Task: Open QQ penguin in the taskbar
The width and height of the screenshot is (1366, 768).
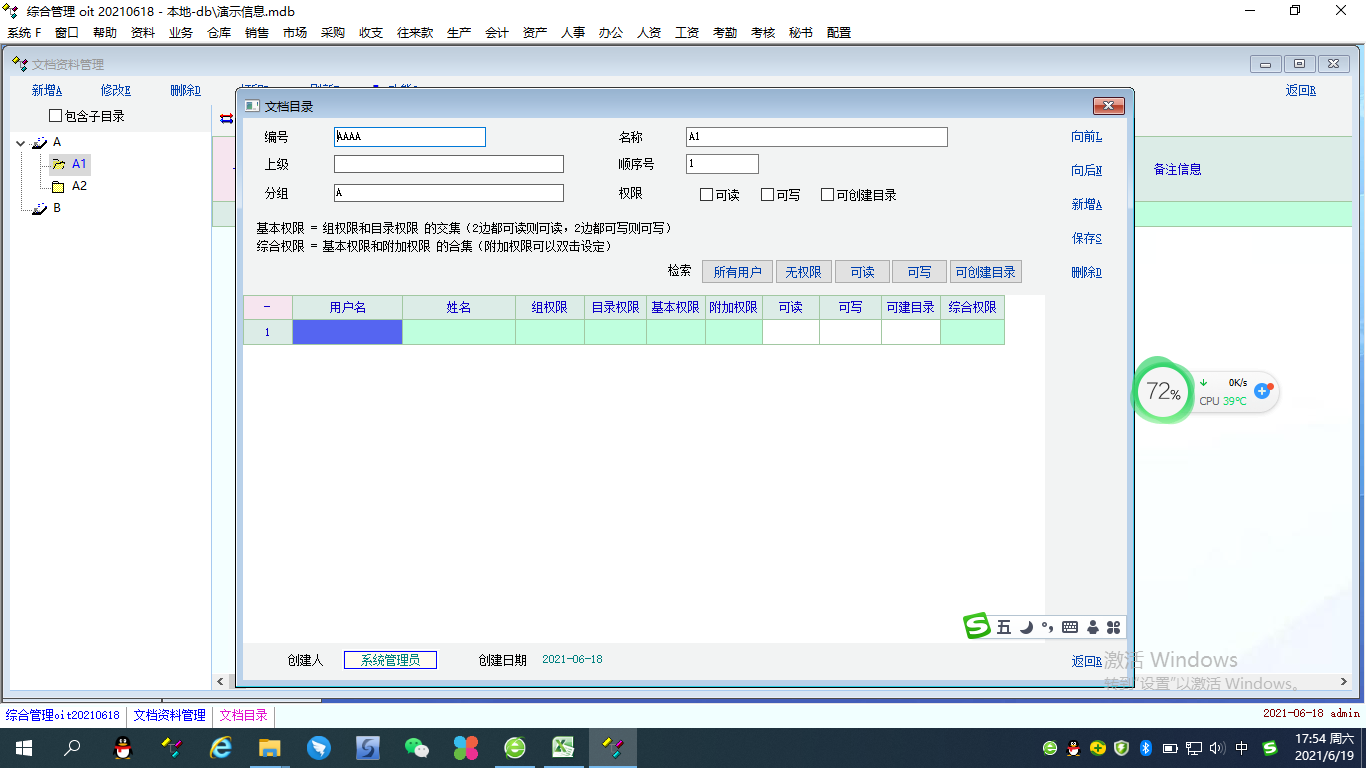Action: [x=123, y=748]
